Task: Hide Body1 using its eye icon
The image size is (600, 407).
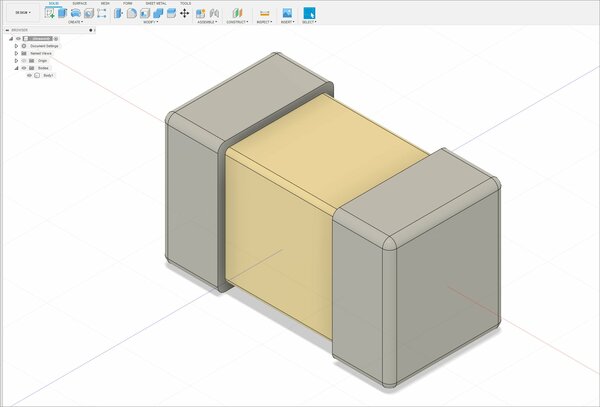Action: pyautogui.click(x=29, y=75)
